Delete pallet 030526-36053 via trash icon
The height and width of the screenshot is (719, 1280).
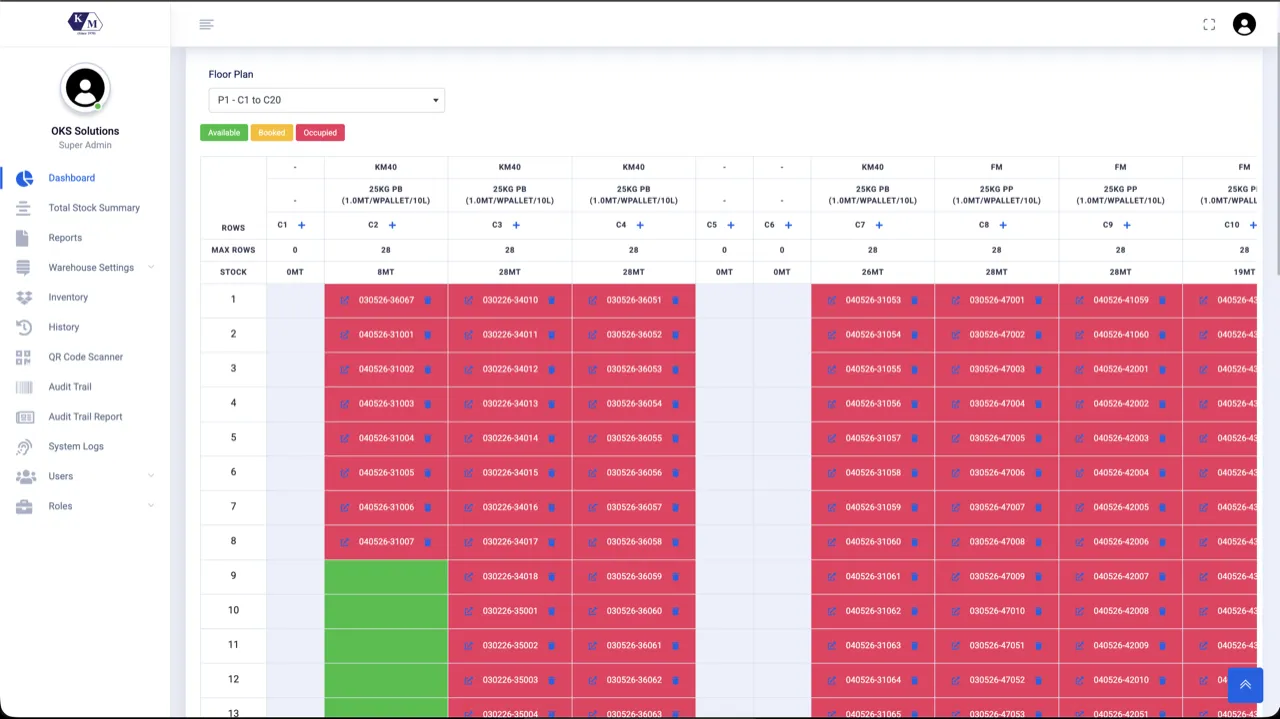click(x=675, y=369)
